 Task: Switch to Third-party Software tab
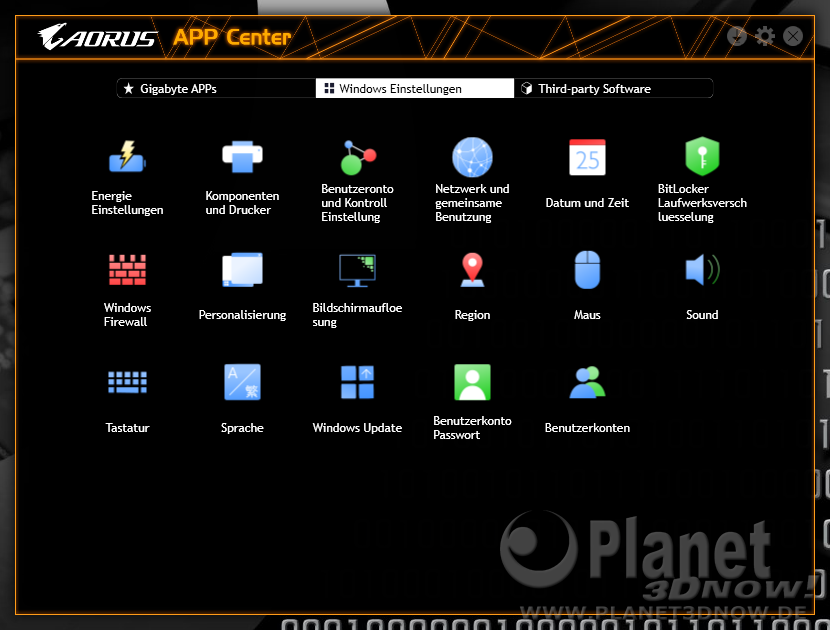tap(614, 88)
